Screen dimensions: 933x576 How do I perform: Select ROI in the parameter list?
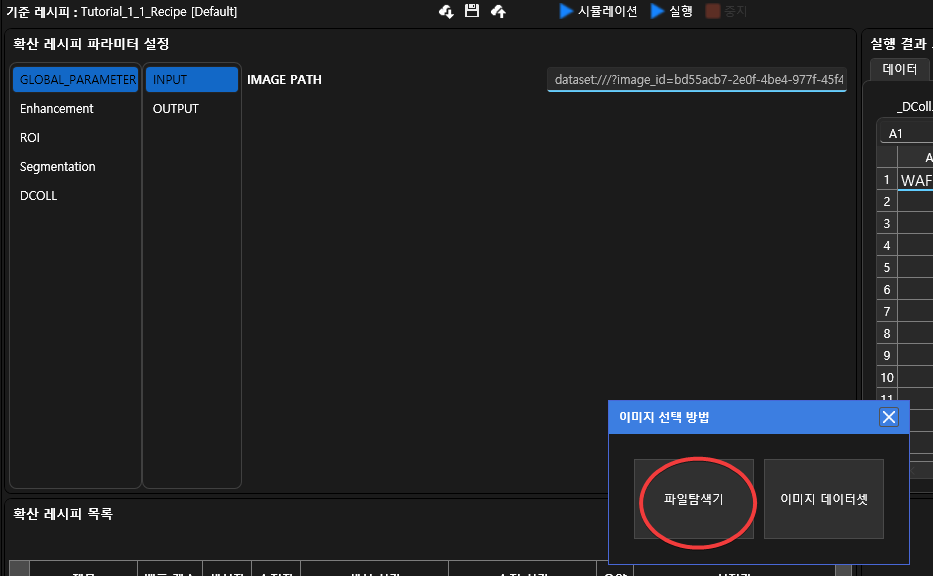(x=30, y=138)
